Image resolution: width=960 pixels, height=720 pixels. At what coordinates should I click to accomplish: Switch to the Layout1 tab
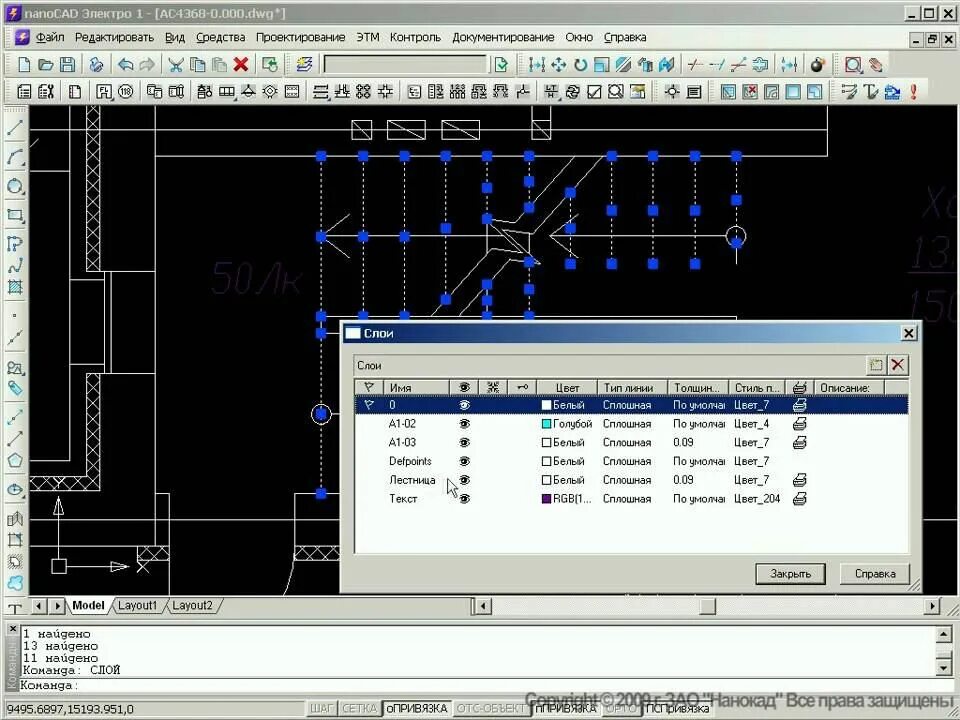point(138,606)
